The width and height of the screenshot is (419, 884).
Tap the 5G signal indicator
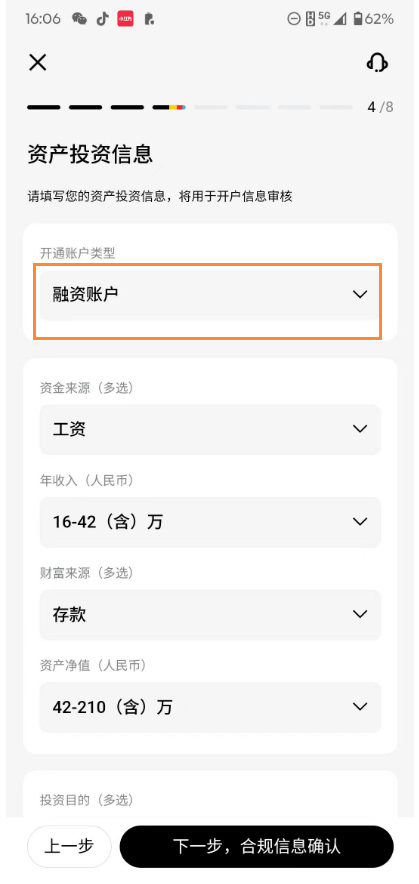pos(324,19)
